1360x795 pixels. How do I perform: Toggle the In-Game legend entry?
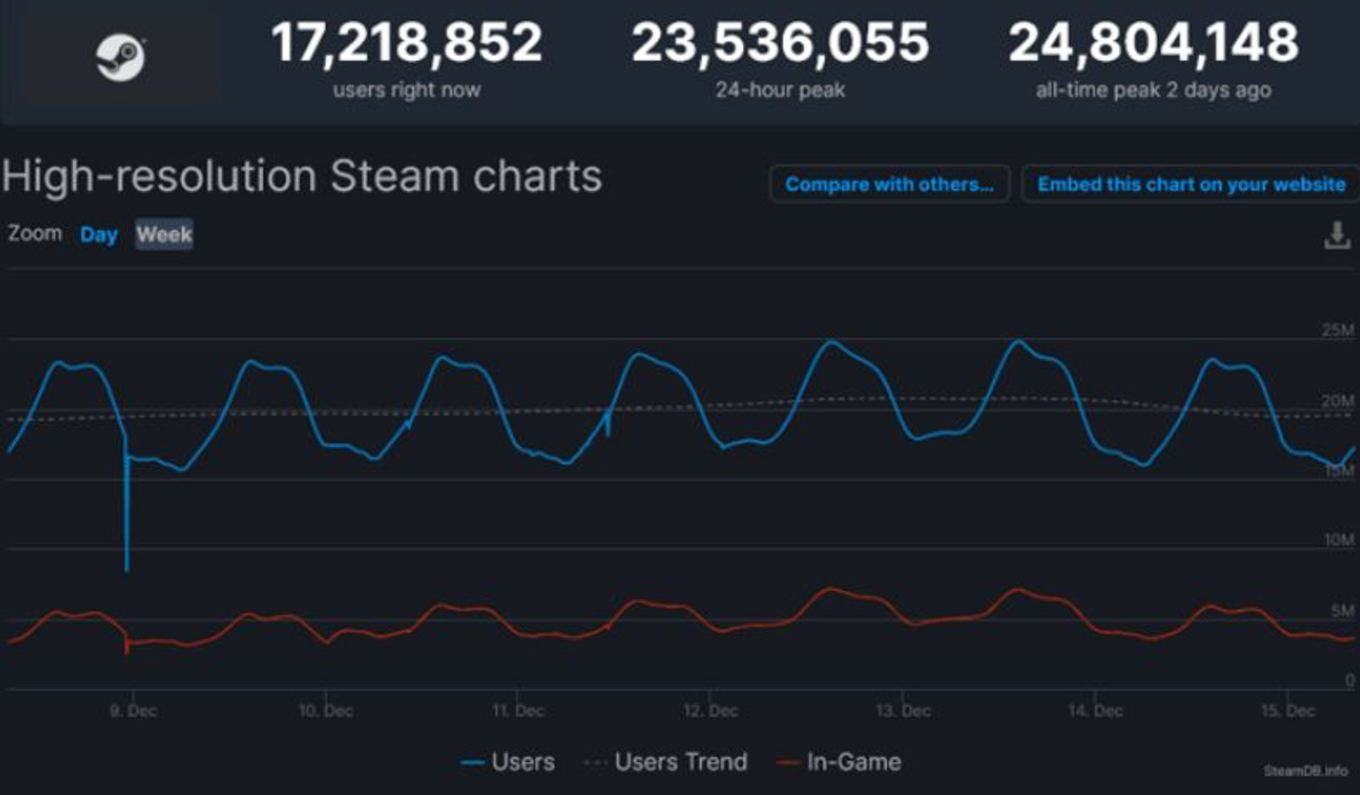point(839,762)
